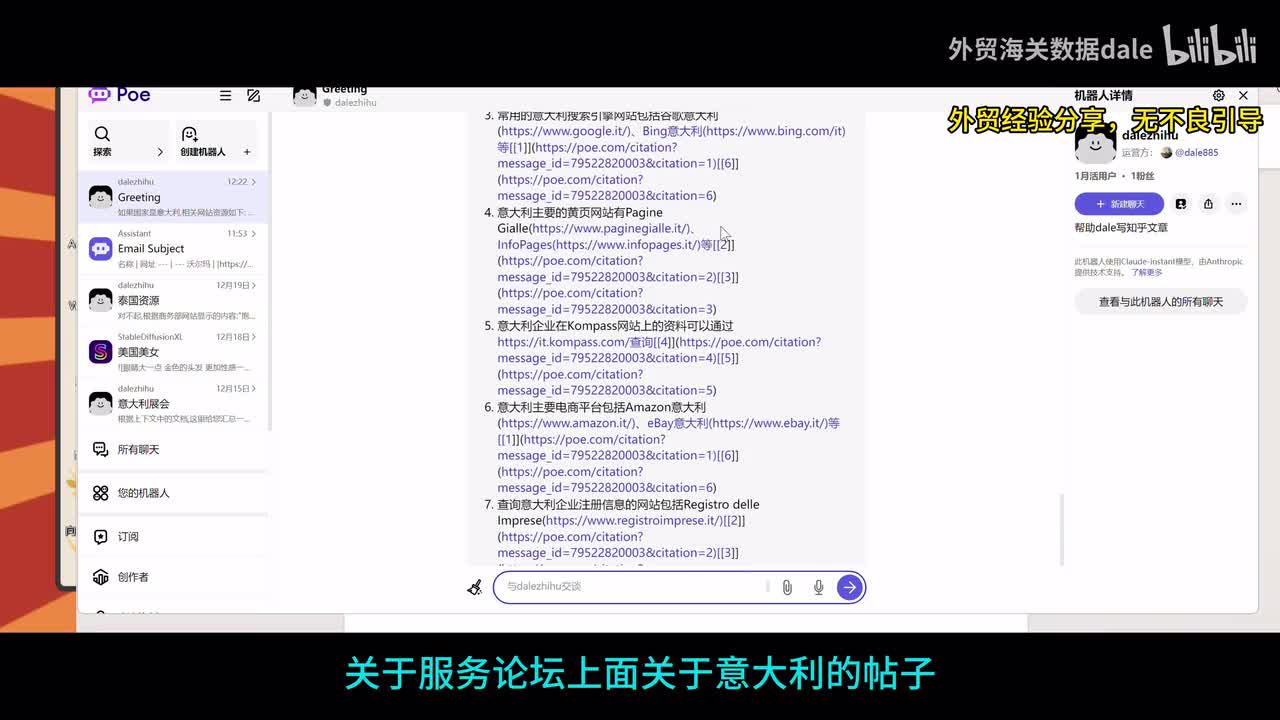Viewport: 1280px width, 720px height.
Task: Click the settings gear in 机器人详情 panel
Action: [1218, 95]
